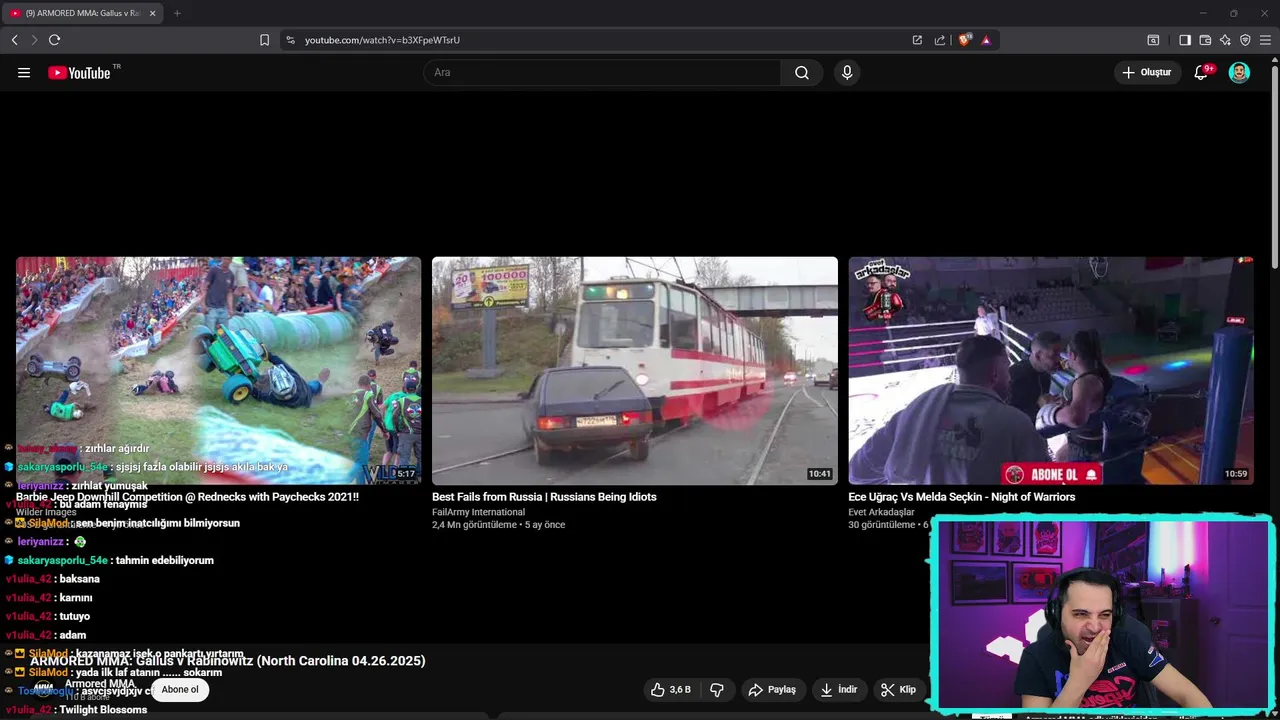Click chat message 'zırhlar ağırdır'

(117, 449)
